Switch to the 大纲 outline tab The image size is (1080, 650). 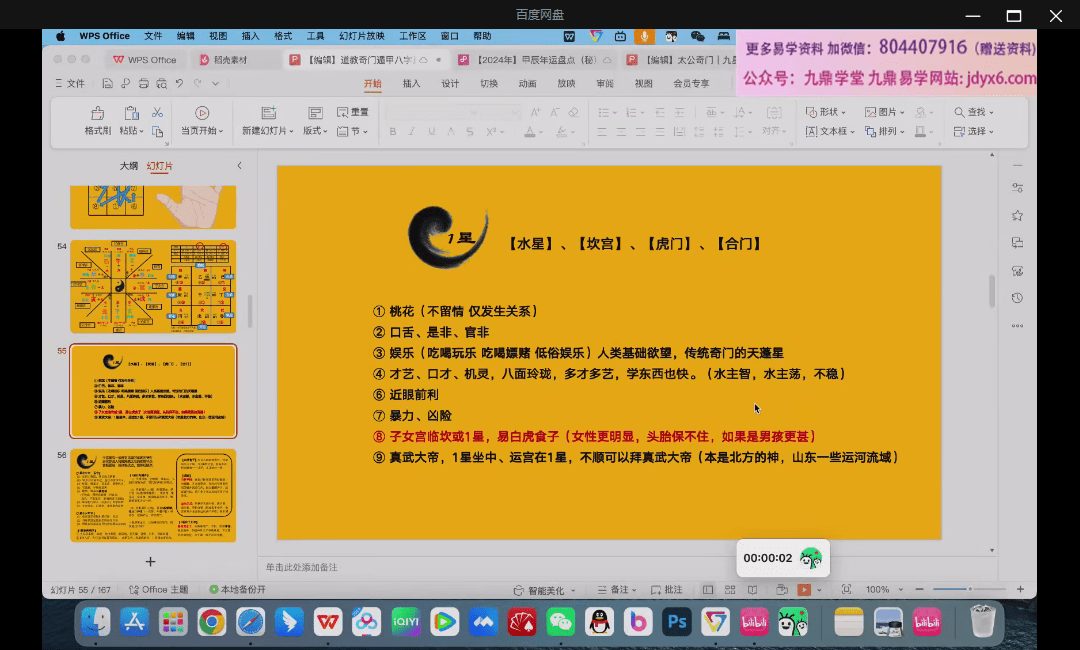[129, 166]
